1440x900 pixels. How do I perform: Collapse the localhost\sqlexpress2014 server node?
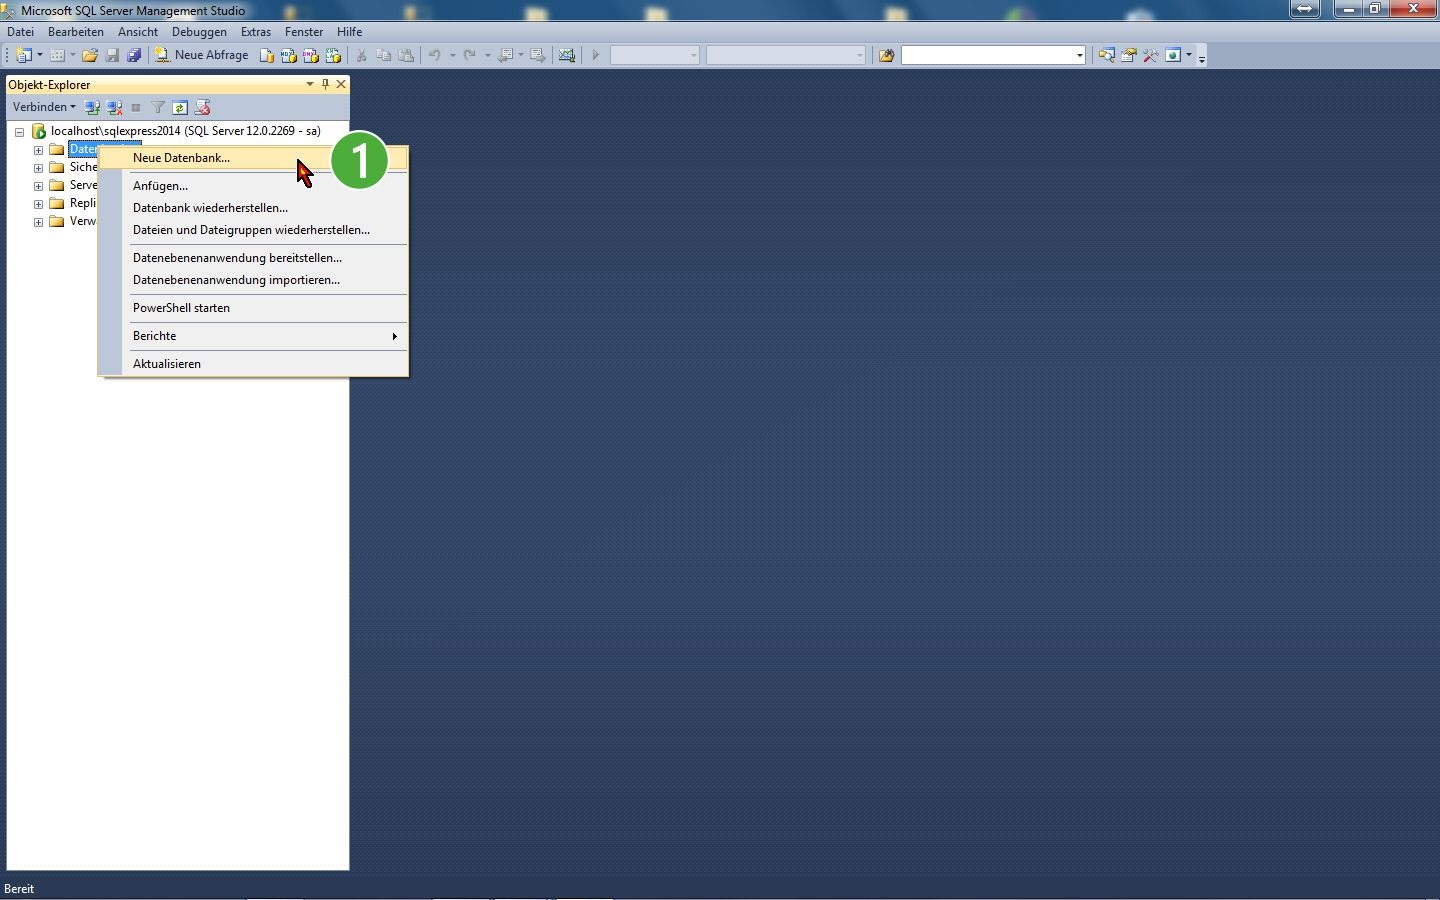(x=19, y=132)
